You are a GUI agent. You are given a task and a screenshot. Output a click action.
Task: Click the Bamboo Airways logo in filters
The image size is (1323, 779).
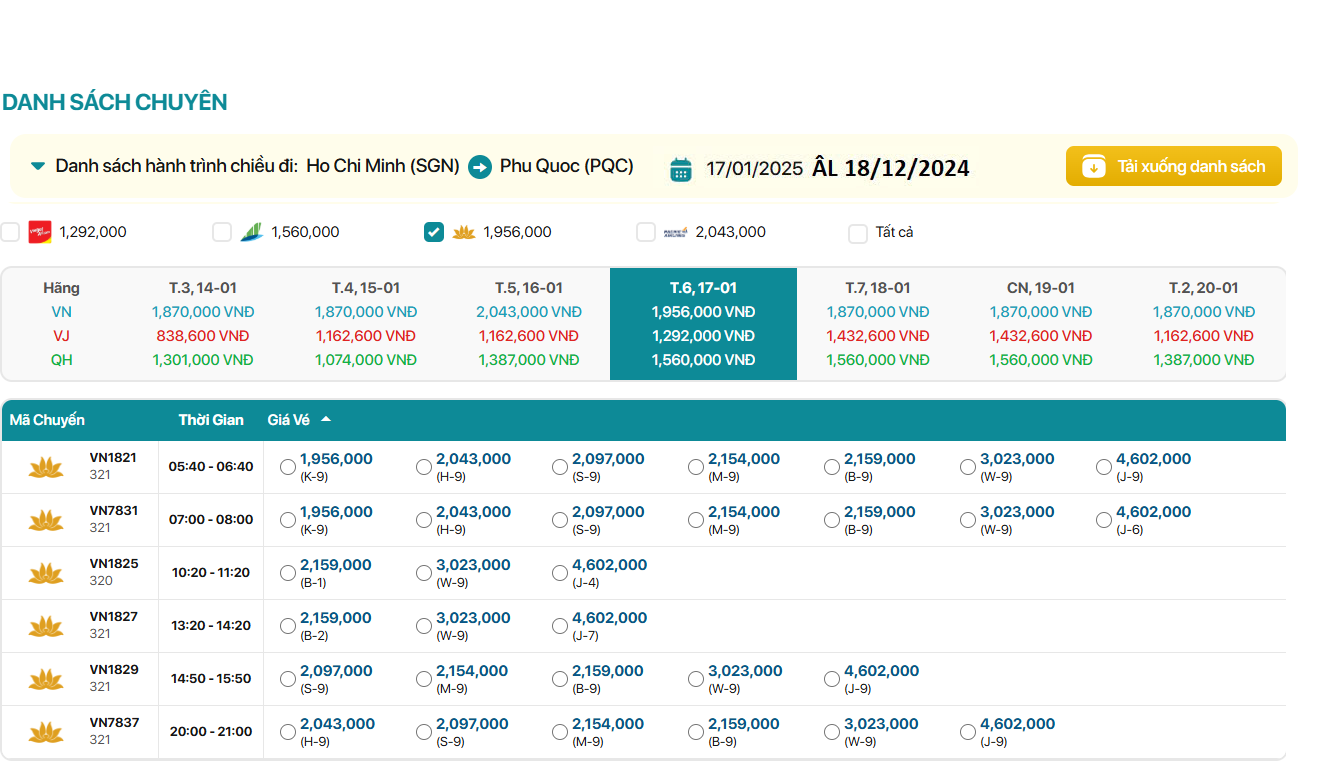(251, 232)
